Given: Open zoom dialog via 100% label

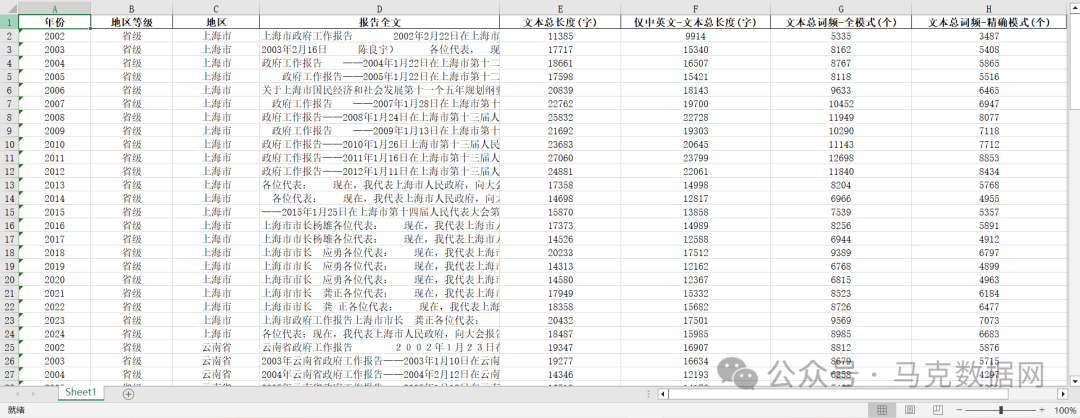Looking at the screenshot, I should [1065, 410].
